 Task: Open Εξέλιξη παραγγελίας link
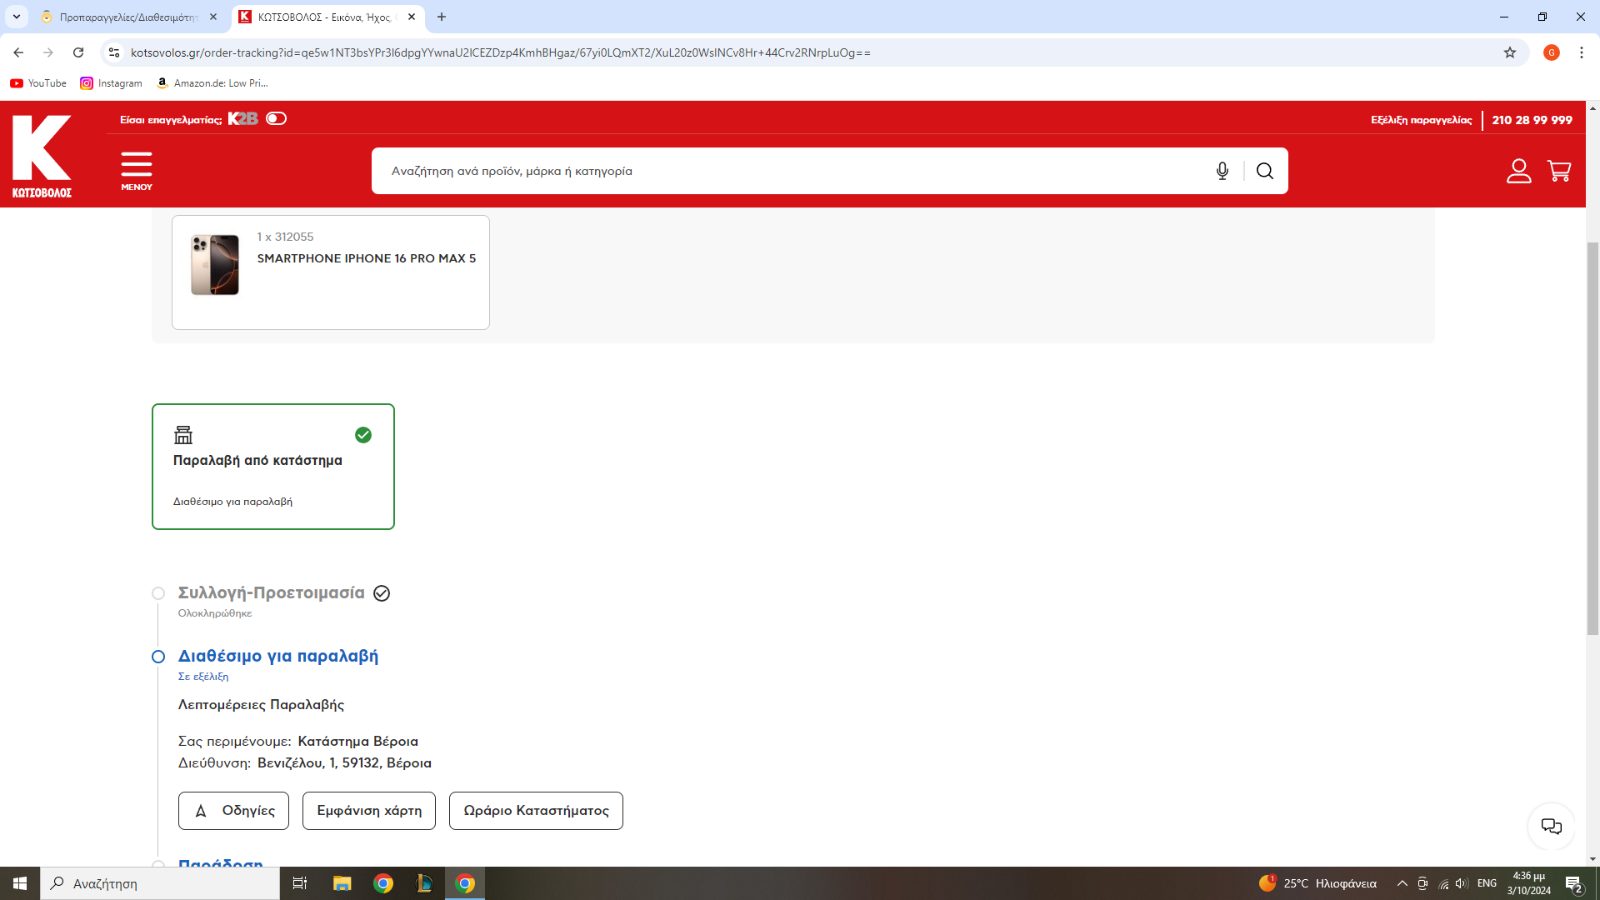(x=1421, y=120)
